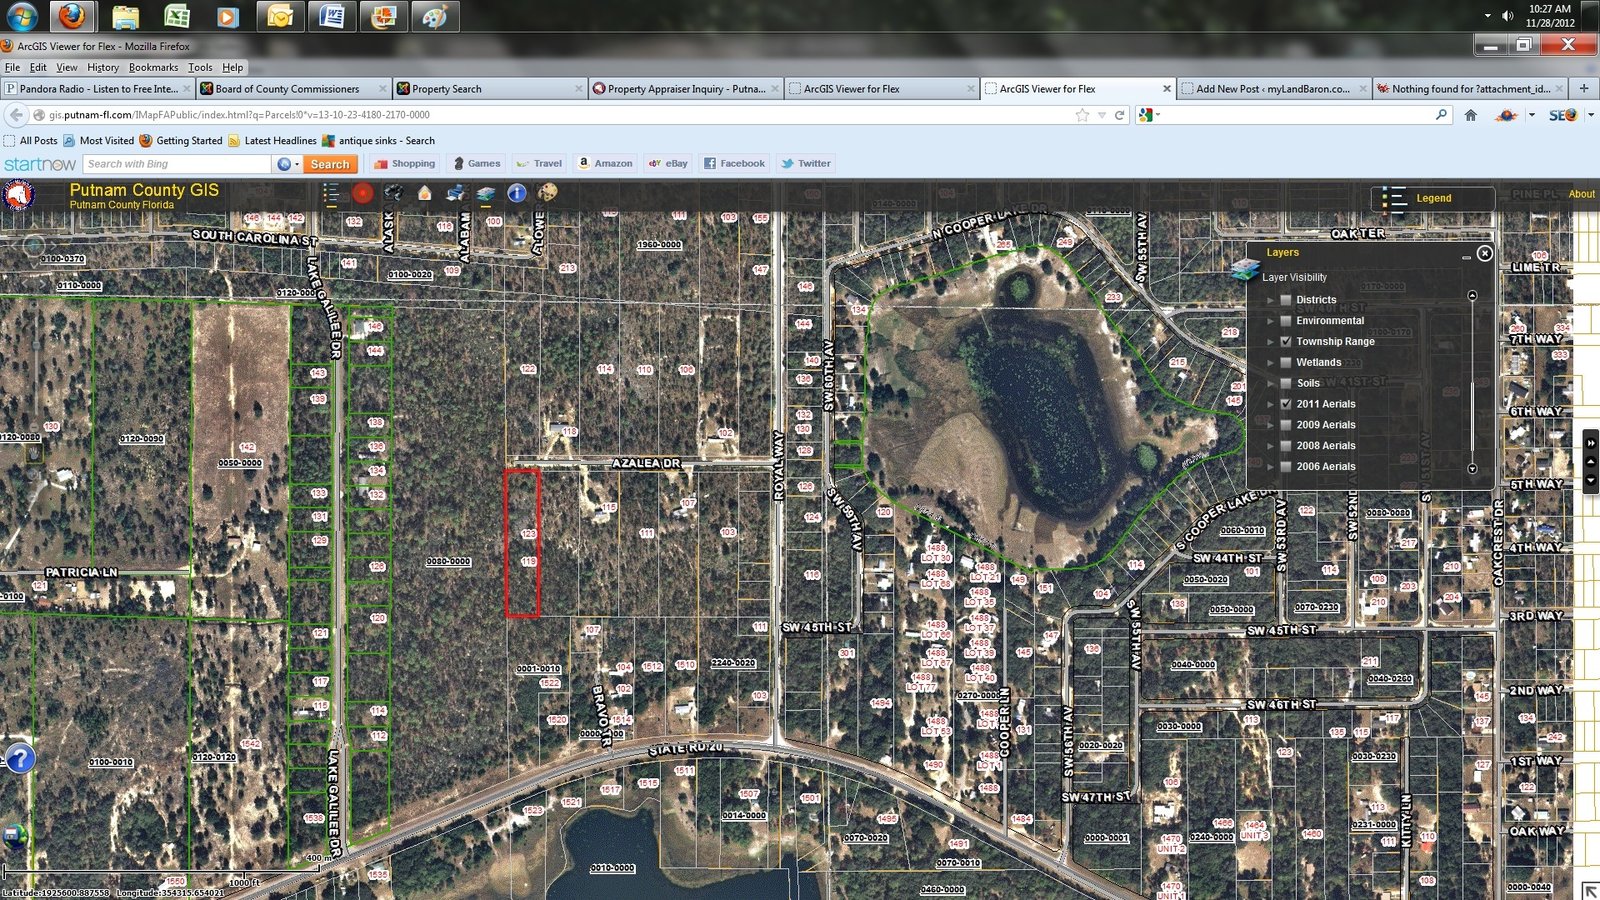
Task: Open the paint palette draw tool
Action: tap(548, 193)
